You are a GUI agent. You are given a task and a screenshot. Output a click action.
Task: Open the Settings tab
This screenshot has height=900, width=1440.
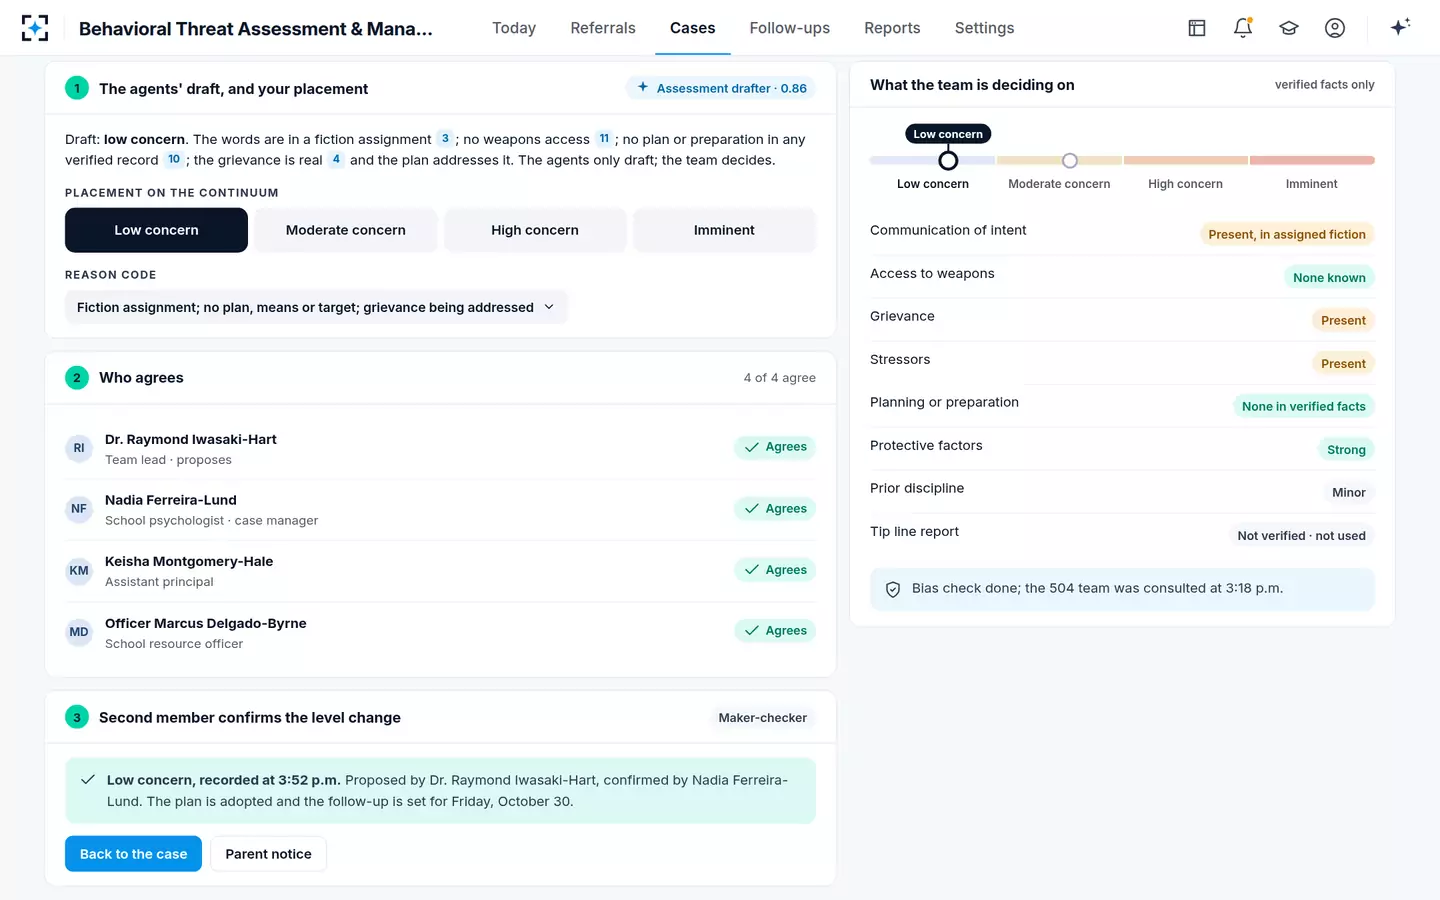click(985, 28)
